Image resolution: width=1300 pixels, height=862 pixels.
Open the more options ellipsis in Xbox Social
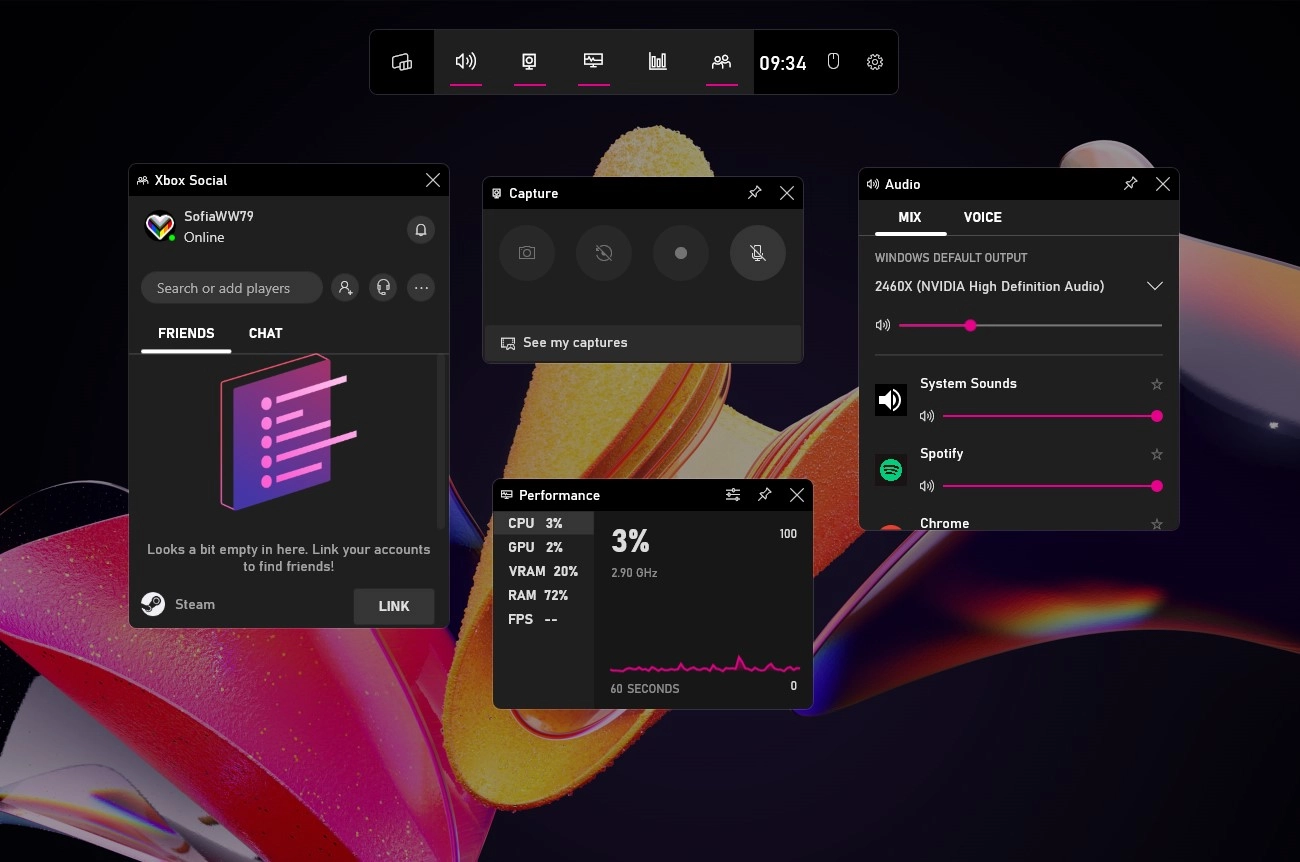pos(421,288)
